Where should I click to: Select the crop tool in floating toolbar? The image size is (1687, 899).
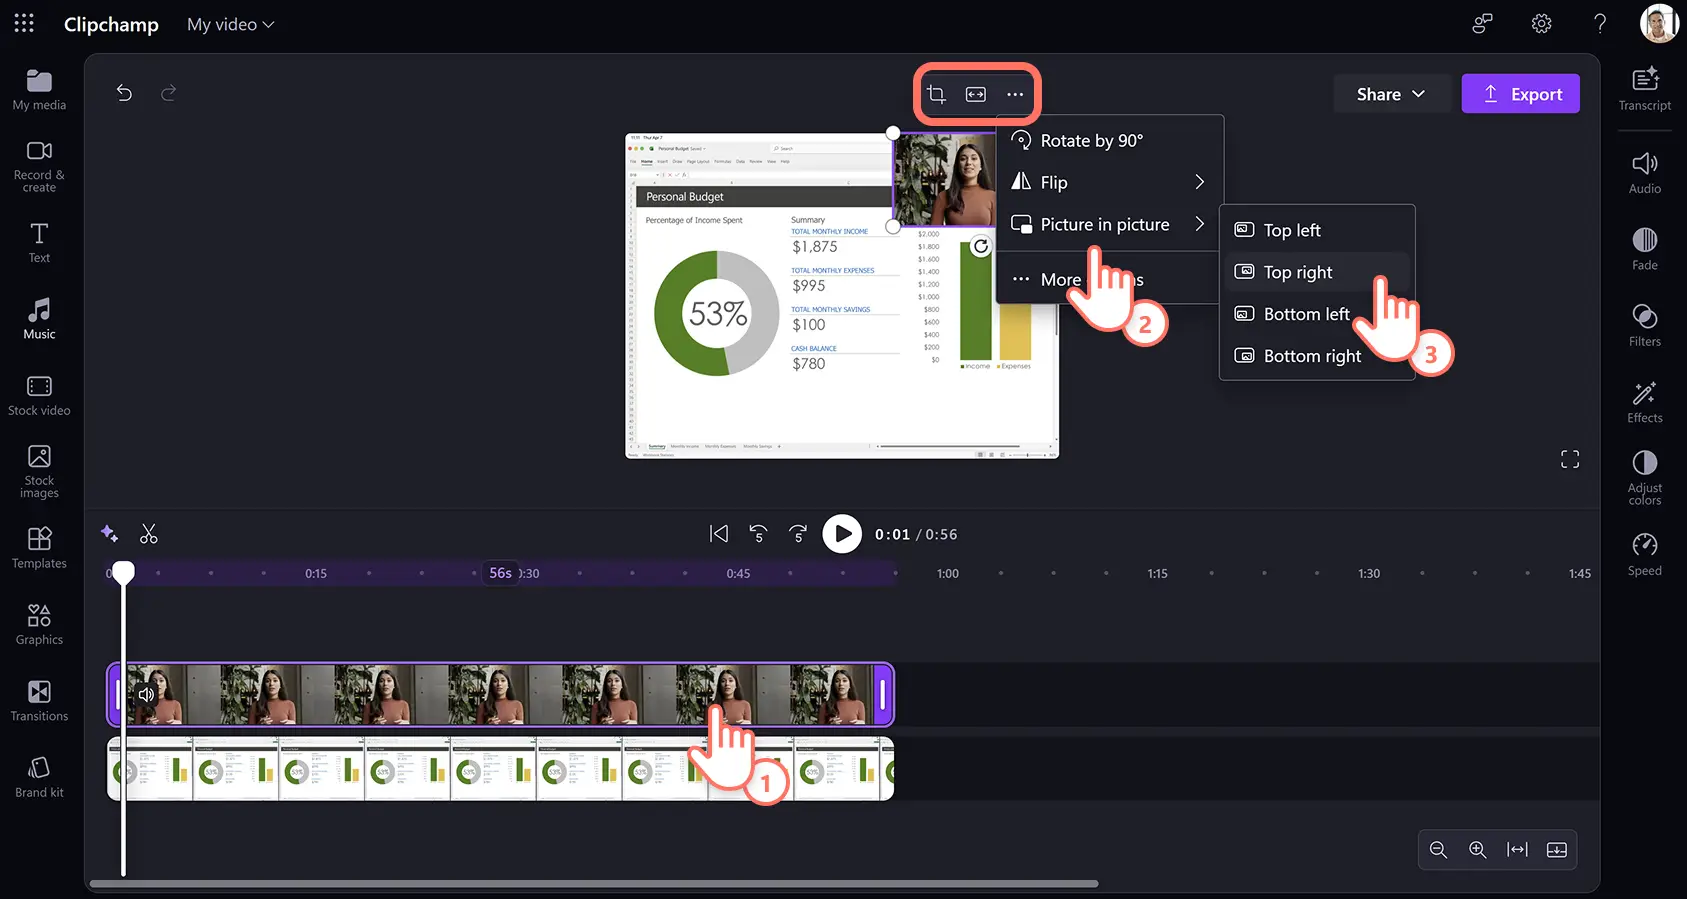pyautogui.click(x=936, y=94)
